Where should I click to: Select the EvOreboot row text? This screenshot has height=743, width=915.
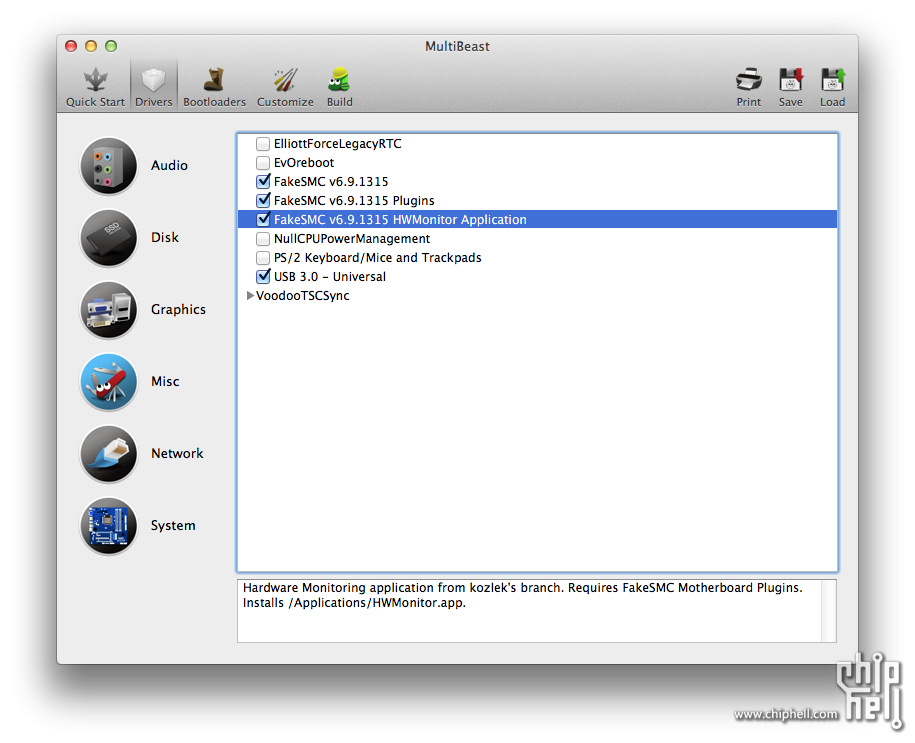(x=304, y=163)
